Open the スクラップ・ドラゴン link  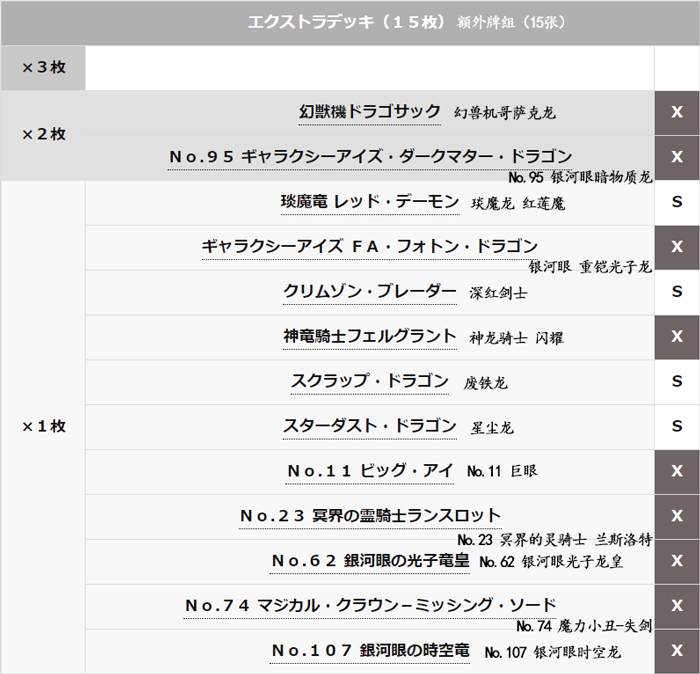[x=370, y=381]
